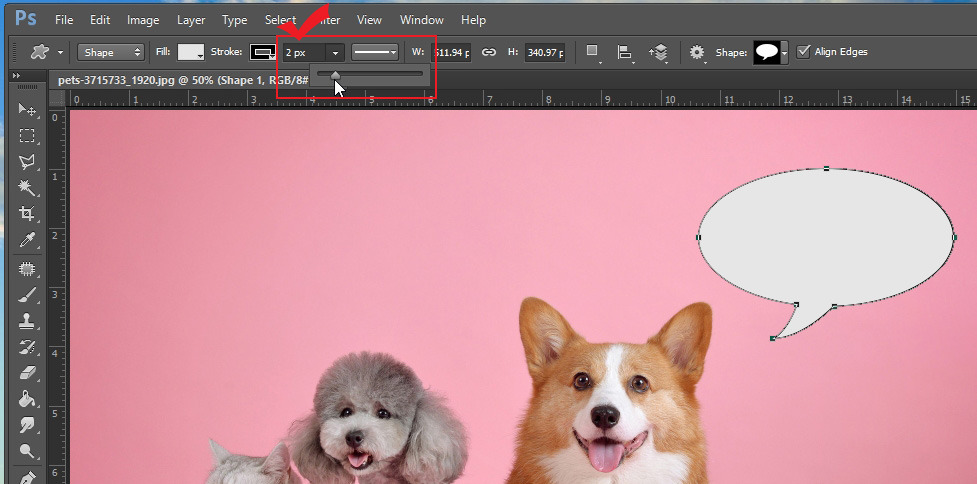Image resolution: width=977 pixels, height=484 pixels.
Task: Click the speech bubble tail tip anchor point
Action: 773,338
